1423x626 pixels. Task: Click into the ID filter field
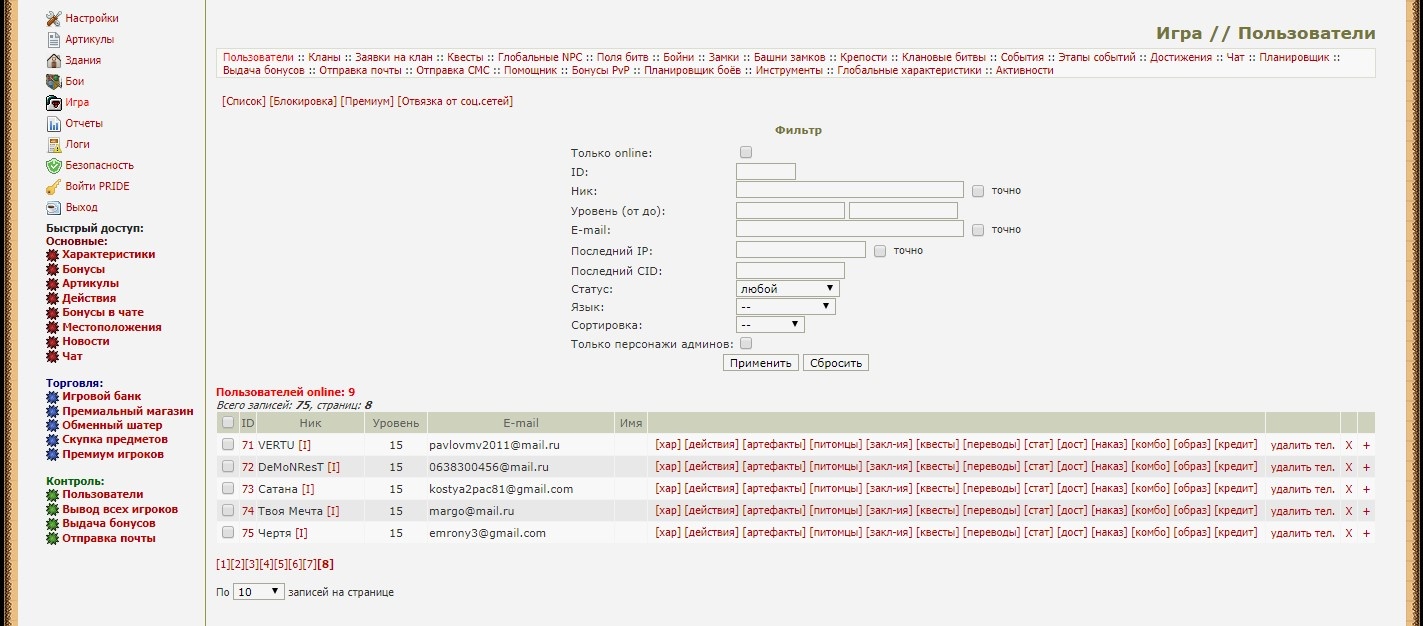(766, 171)
